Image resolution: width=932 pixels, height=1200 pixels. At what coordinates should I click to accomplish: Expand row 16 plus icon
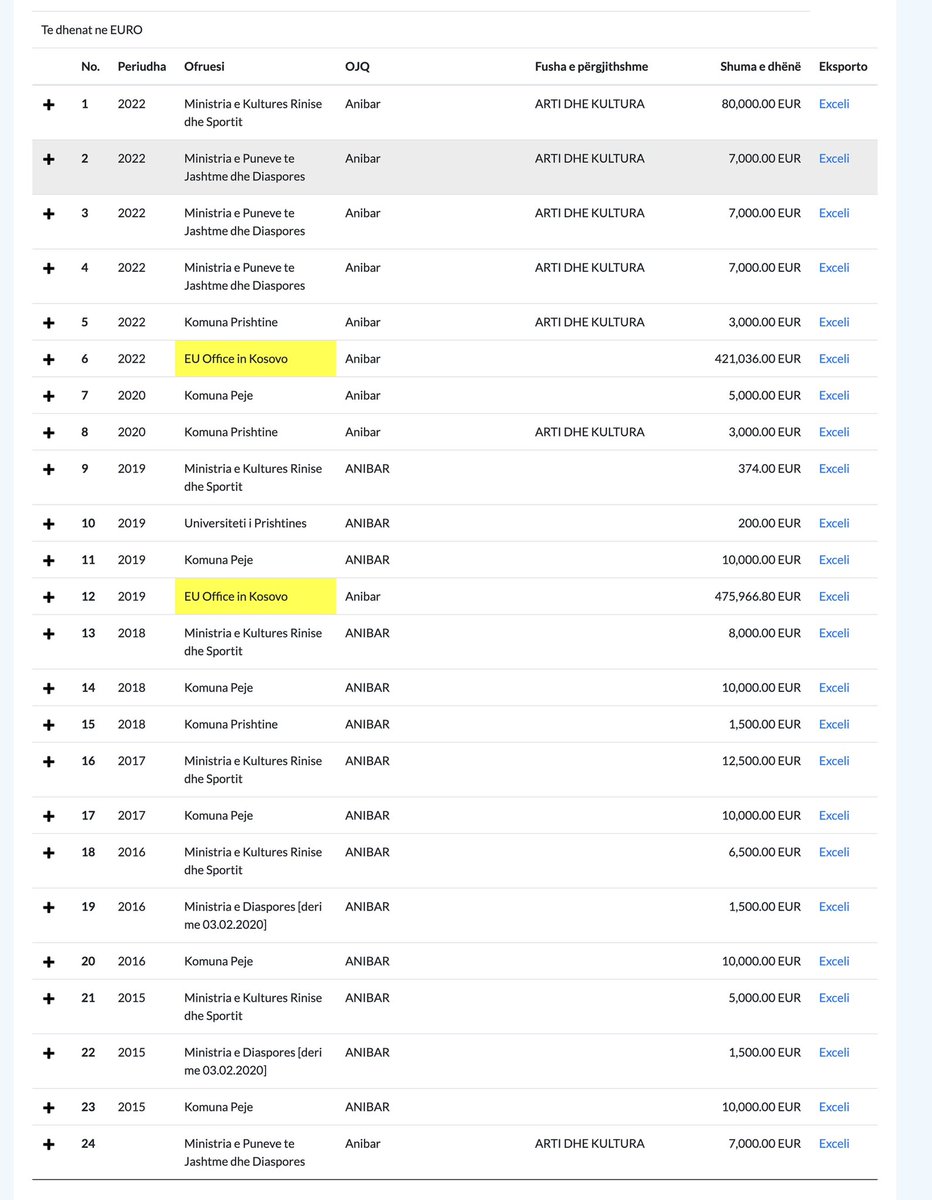(49, 762)
